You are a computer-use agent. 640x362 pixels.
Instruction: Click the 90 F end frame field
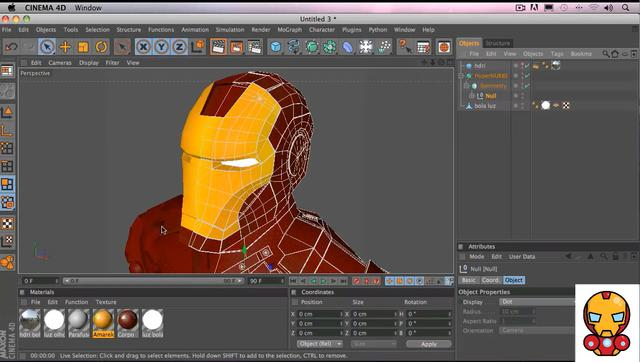click(267, 281)
